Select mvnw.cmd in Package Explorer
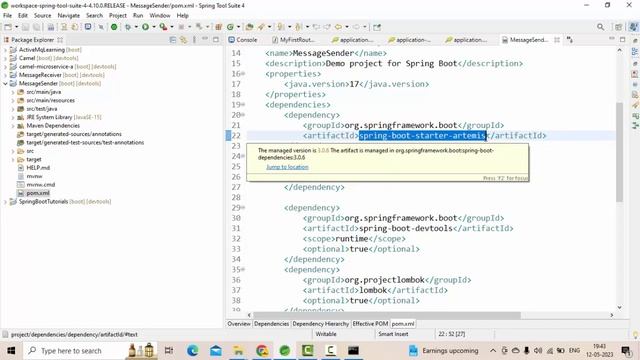 tap(40, 184)
